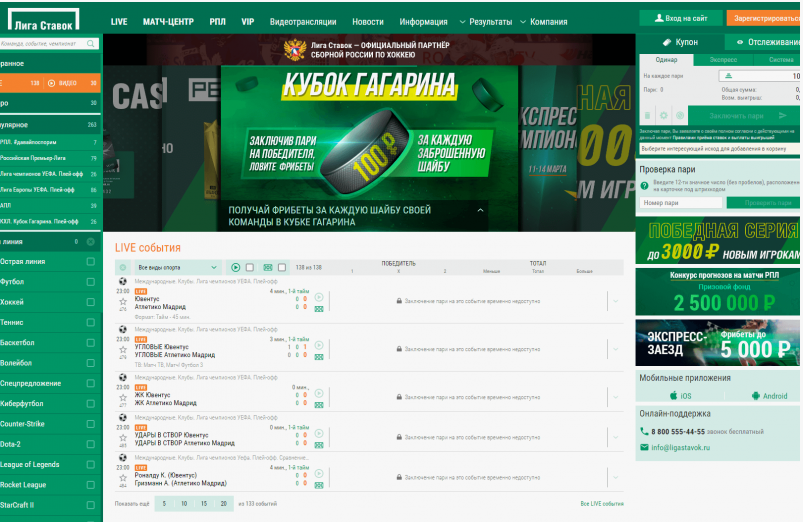Open the Видеотрансляции menu item
This screenshot has height=522, width=803.
(303, 22)
